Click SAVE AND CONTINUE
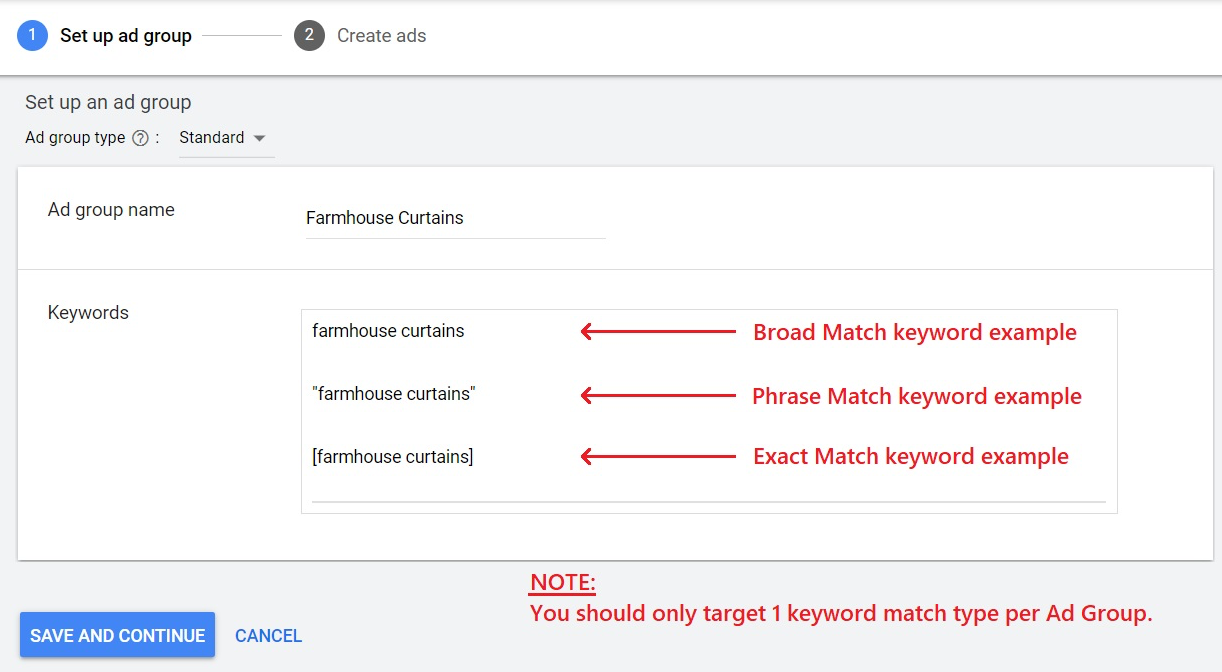Screen dimensions: 1222x672 [x=116, y=635]
